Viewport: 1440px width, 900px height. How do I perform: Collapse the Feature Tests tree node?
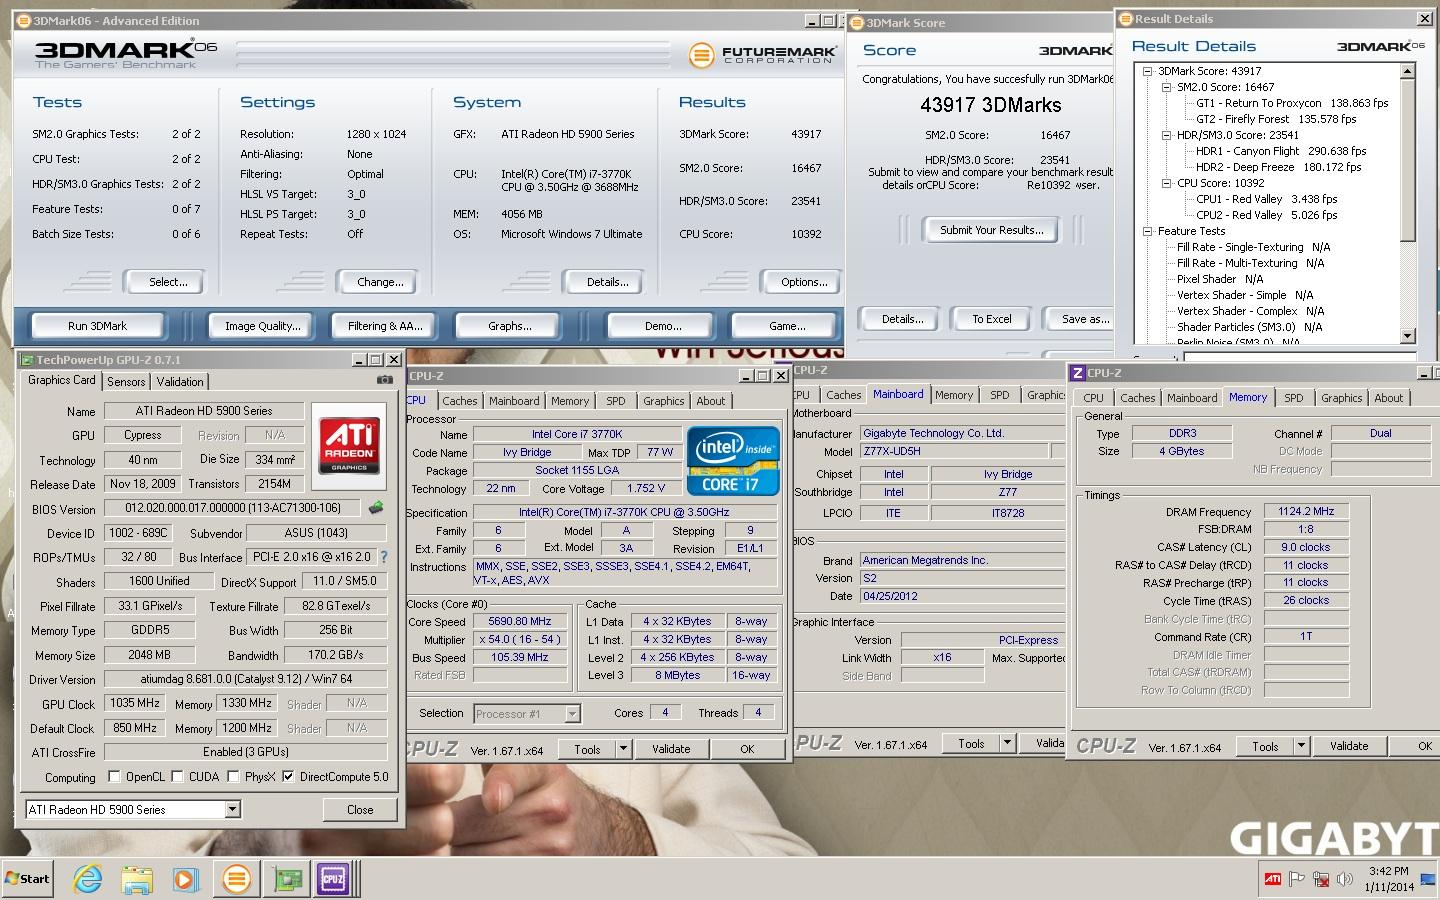click(x=1150, y=231)
